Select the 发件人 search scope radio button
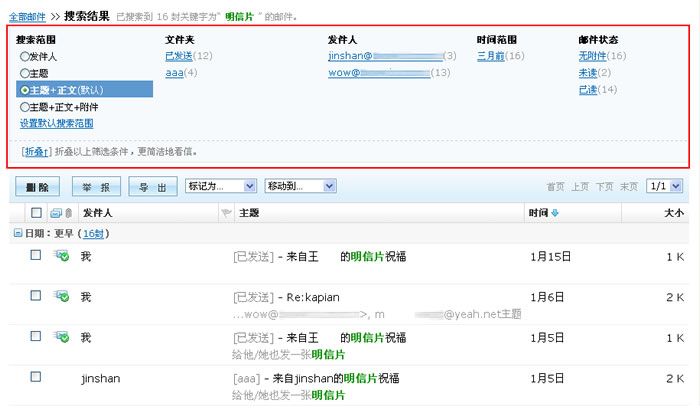Viewport: 700px width, 406px height. click(25, 57)
